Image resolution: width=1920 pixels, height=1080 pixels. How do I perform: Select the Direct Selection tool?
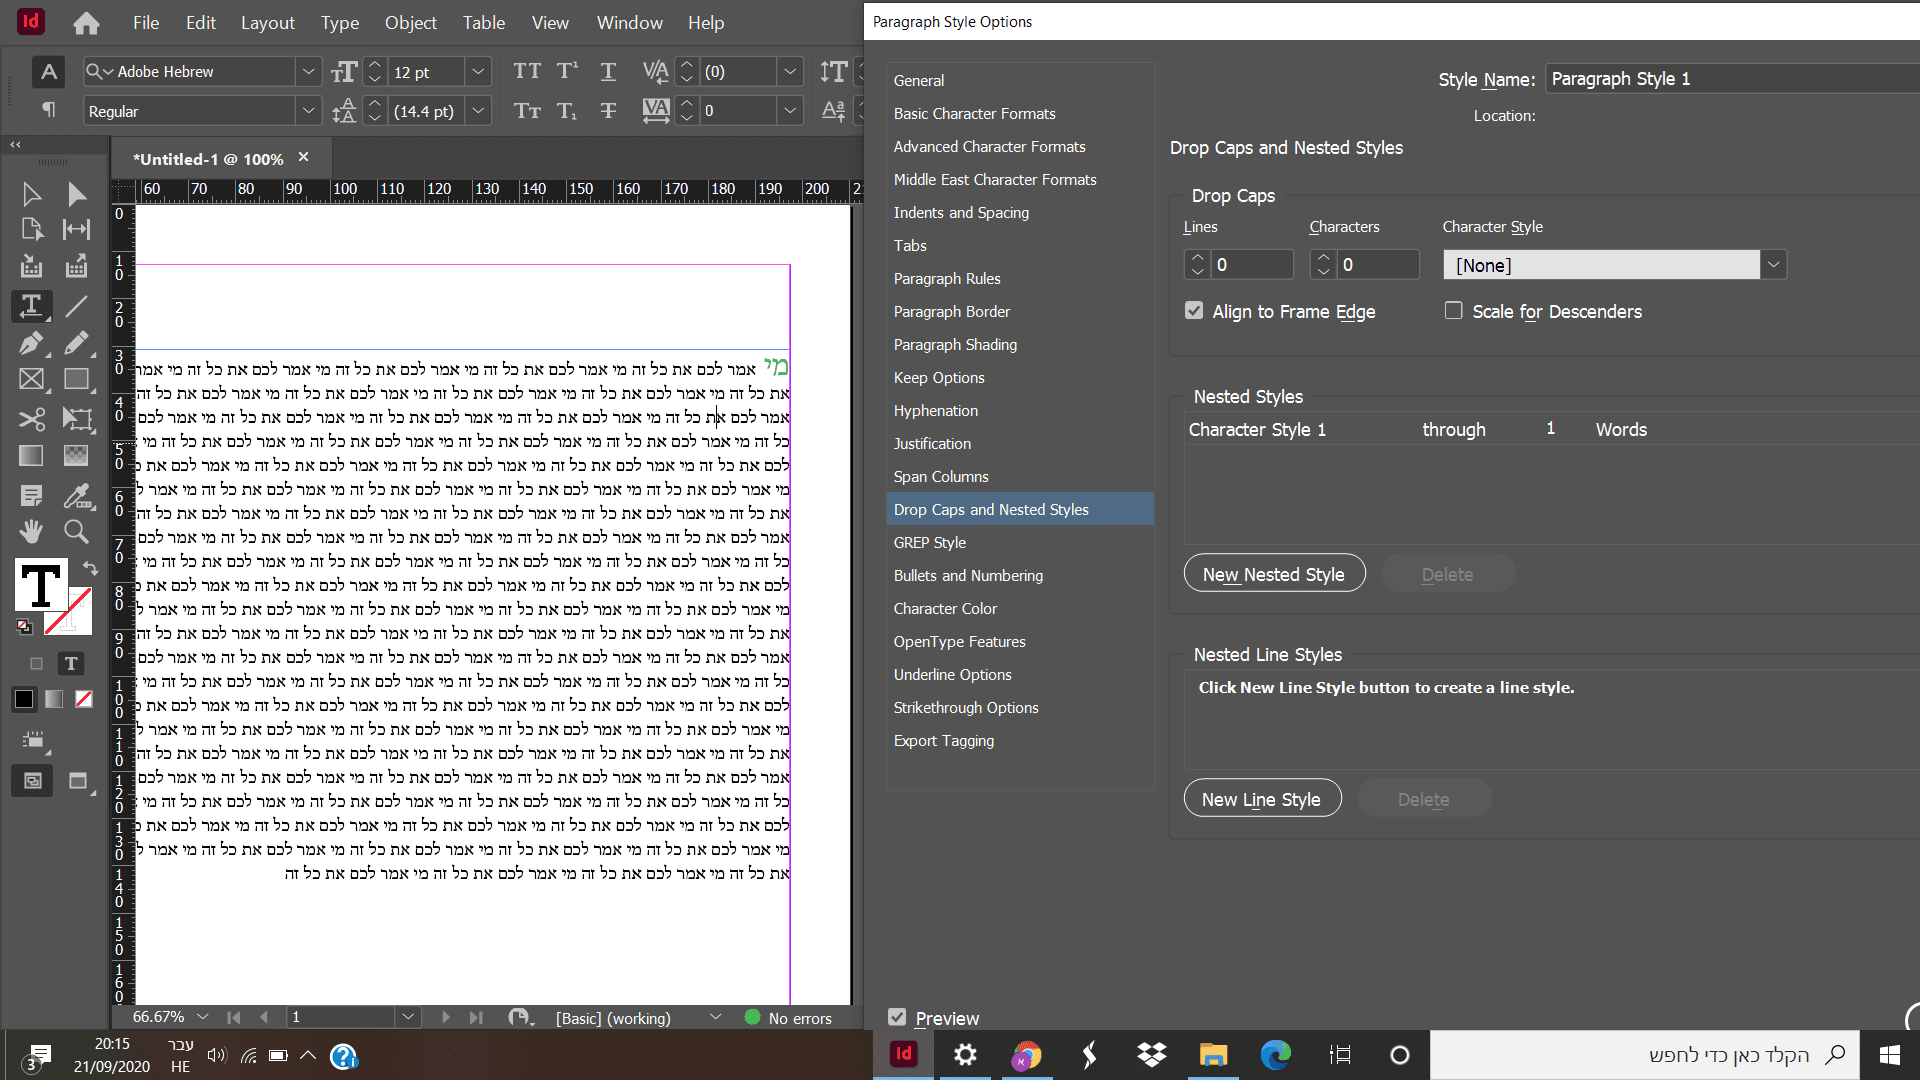(76, 193)
